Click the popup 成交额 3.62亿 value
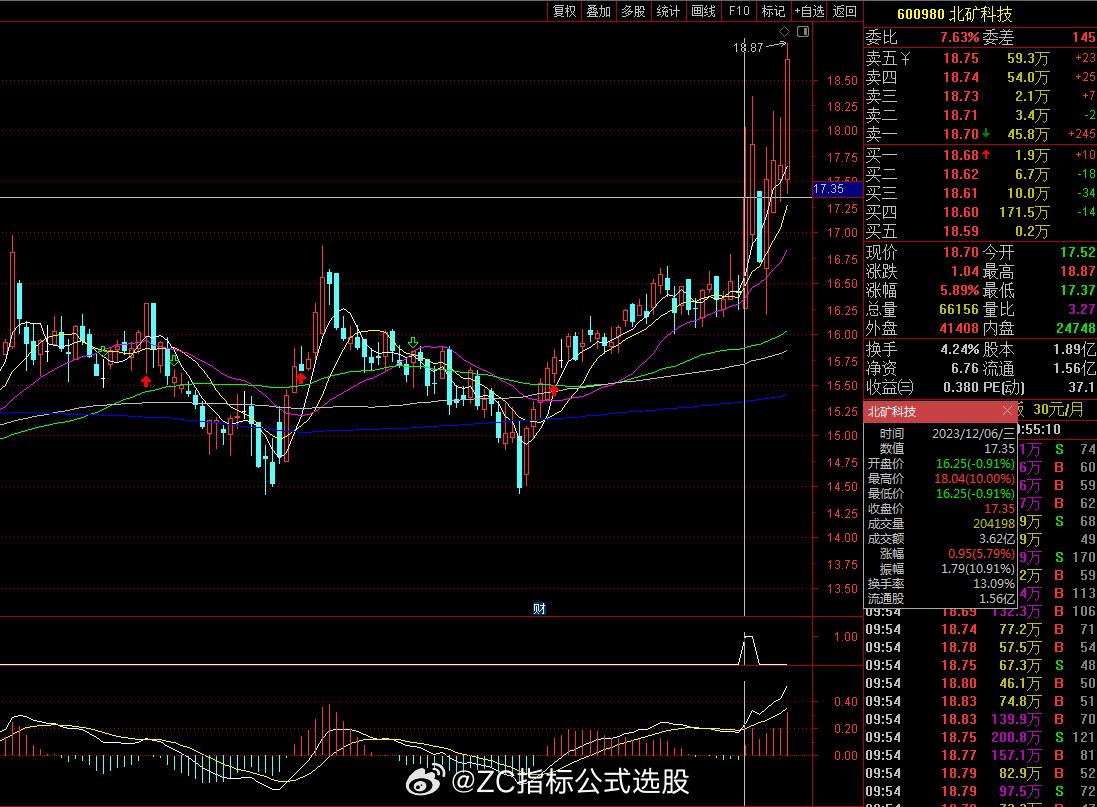This screenshot has height=807, width=1097. pyautogui.click(x=996, y=539)
